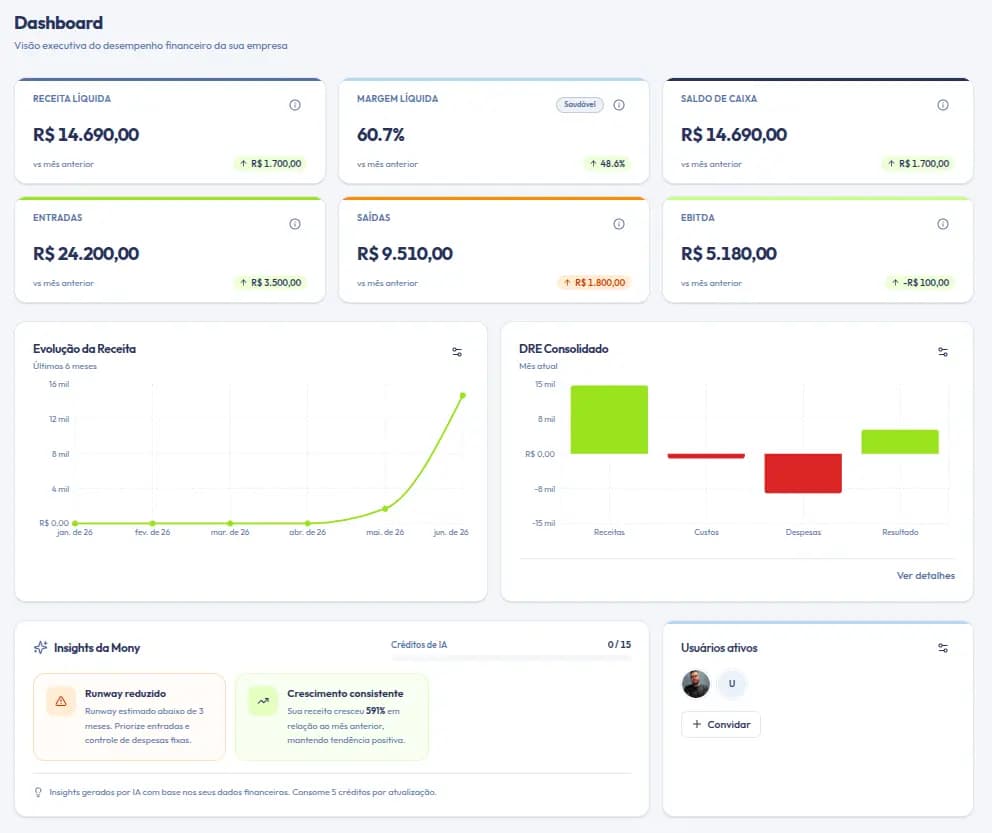
Task: Click the mai. de 26 data point on revenue chart
Action: click(x=385, y=509)
